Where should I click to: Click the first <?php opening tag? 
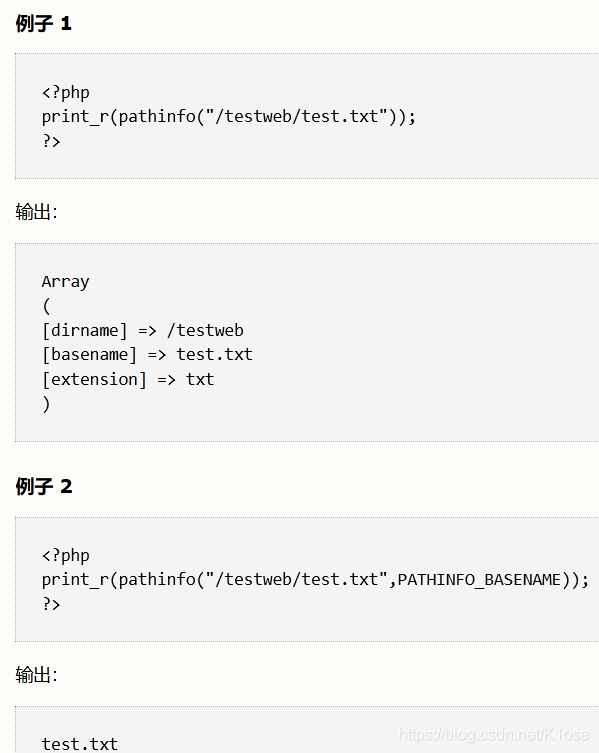click(x=65, y=93)
